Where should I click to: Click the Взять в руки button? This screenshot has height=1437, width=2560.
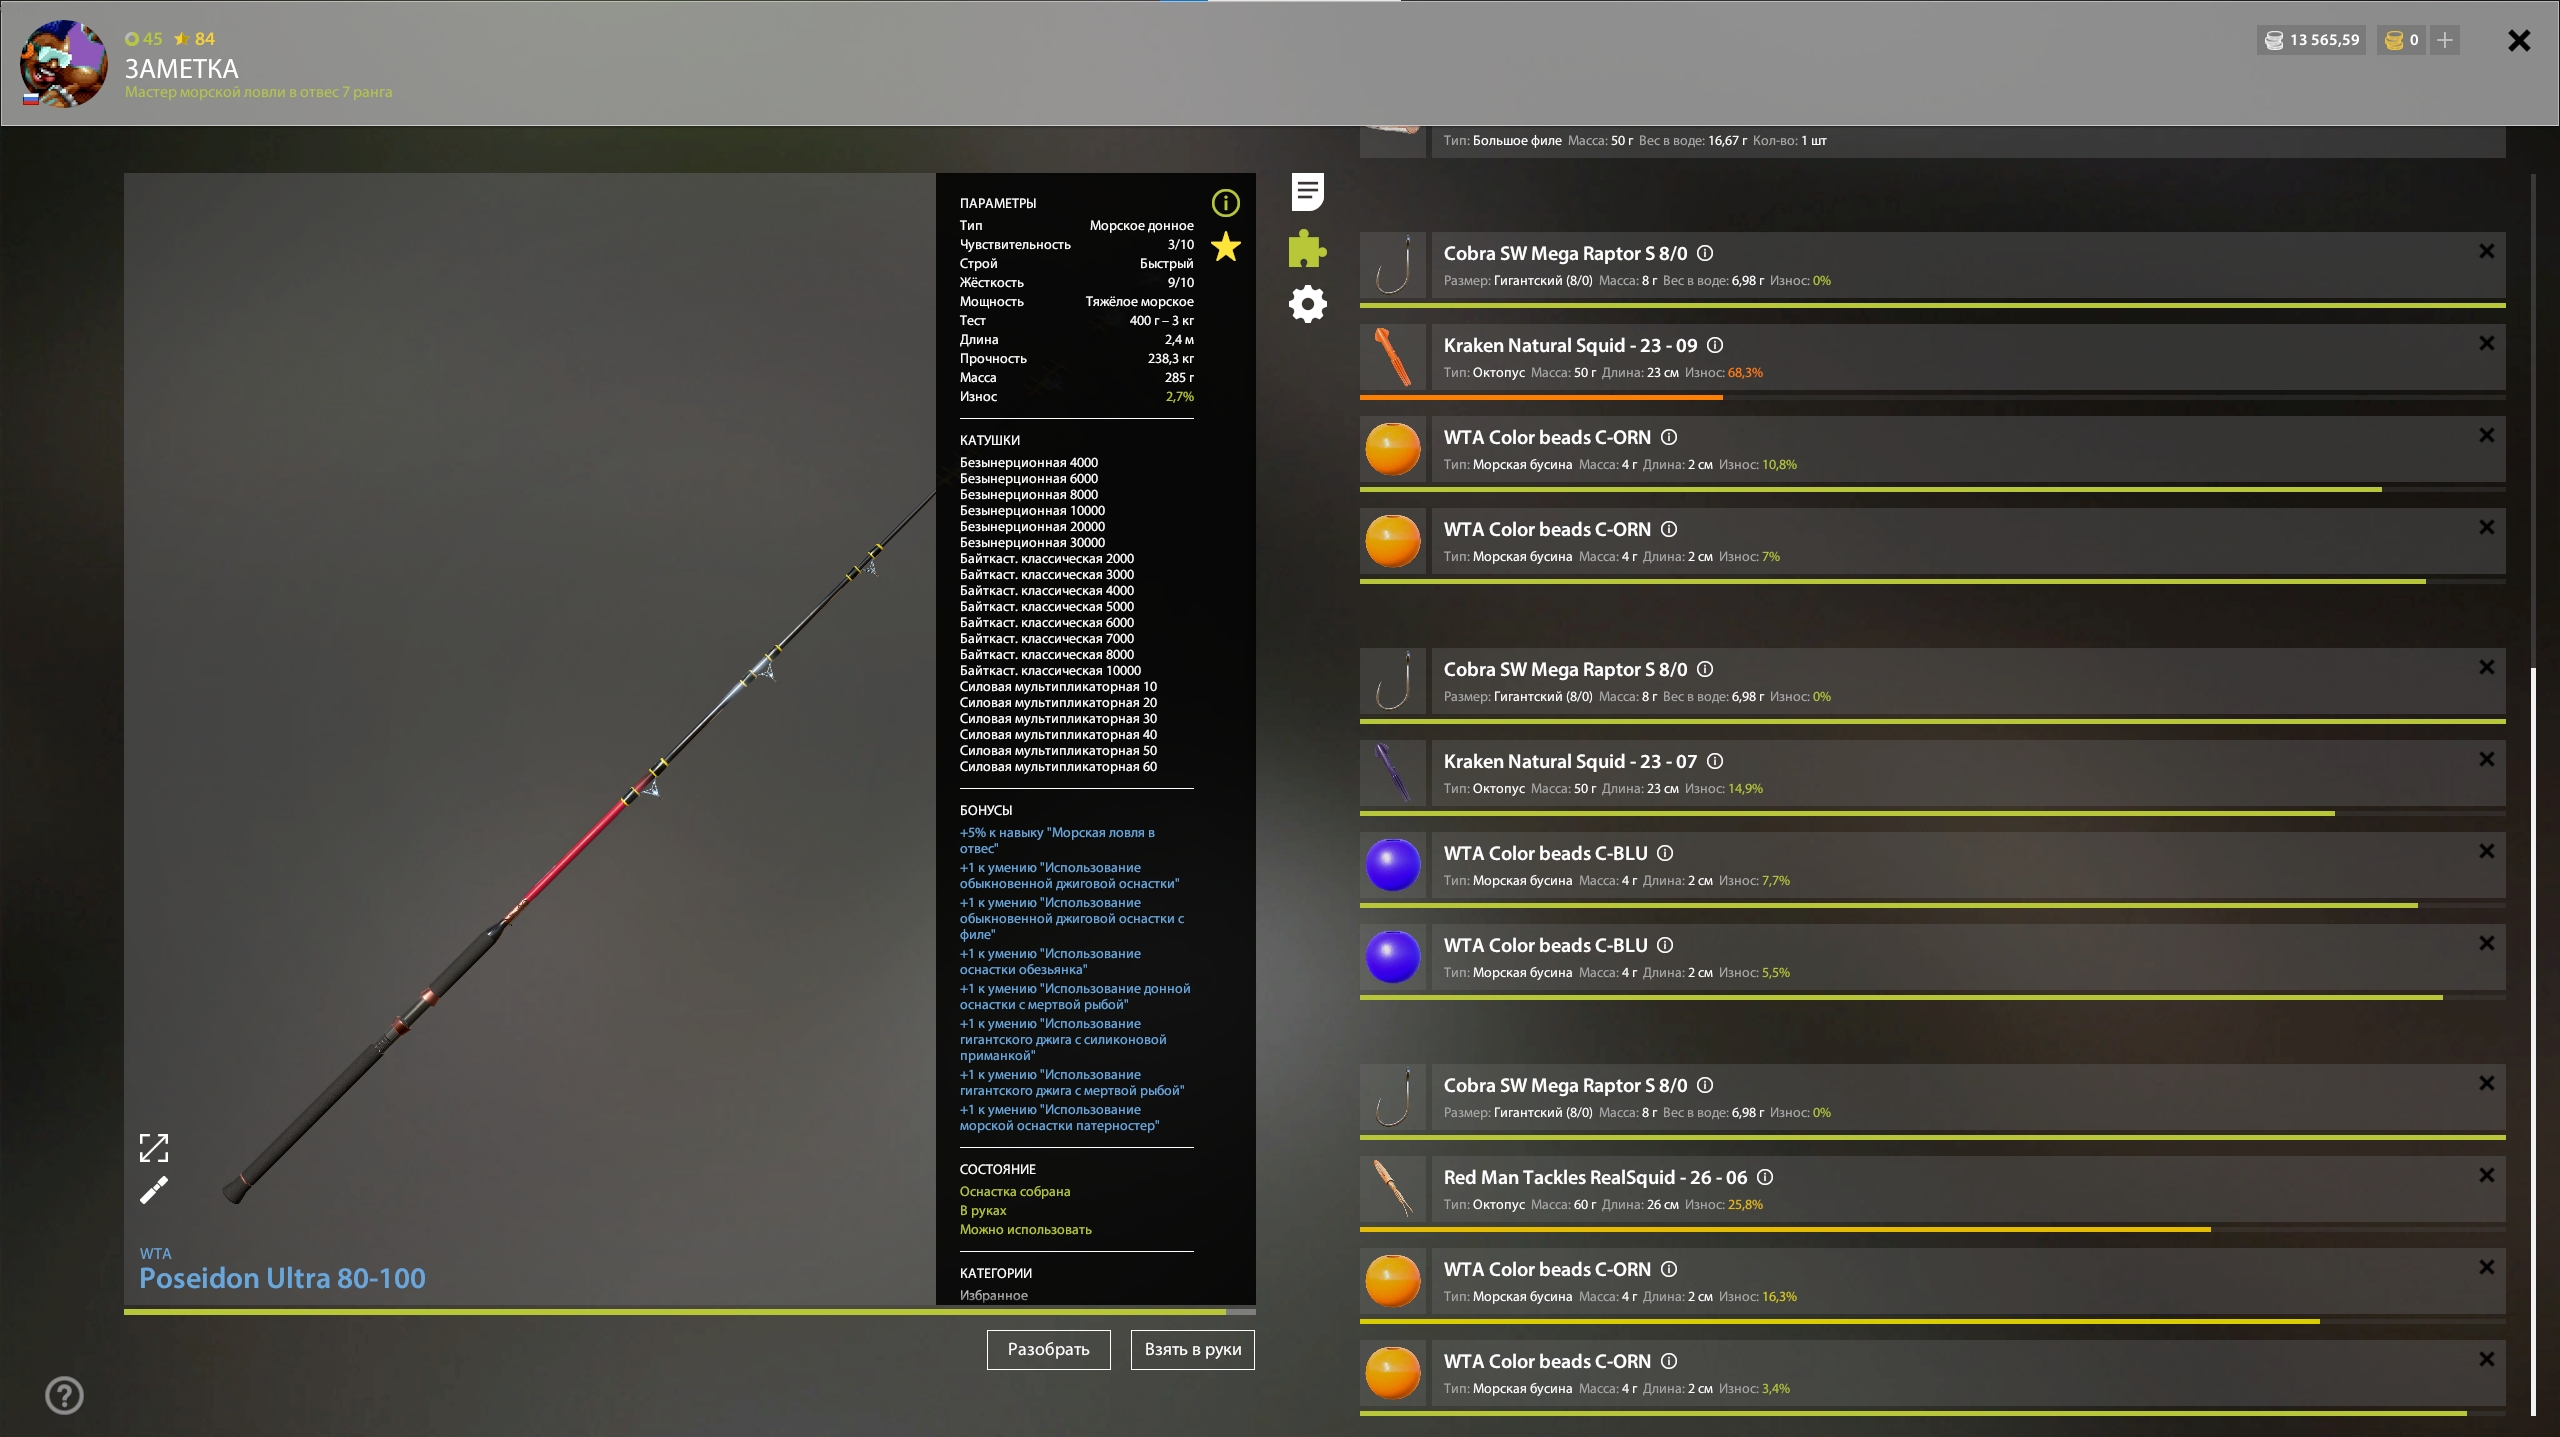(1192, 1349)
